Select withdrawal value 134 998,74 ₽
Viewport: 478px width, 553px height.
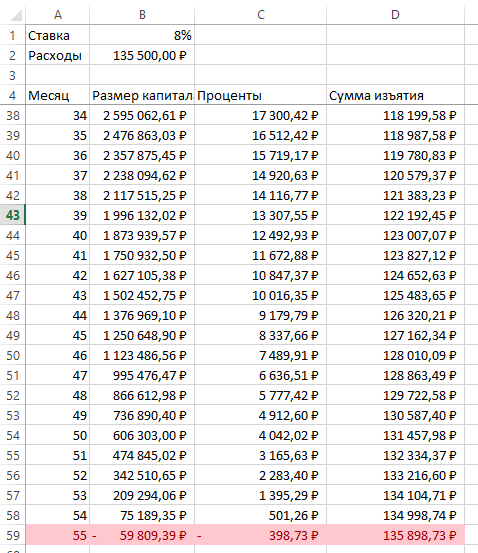coord(395,515)
